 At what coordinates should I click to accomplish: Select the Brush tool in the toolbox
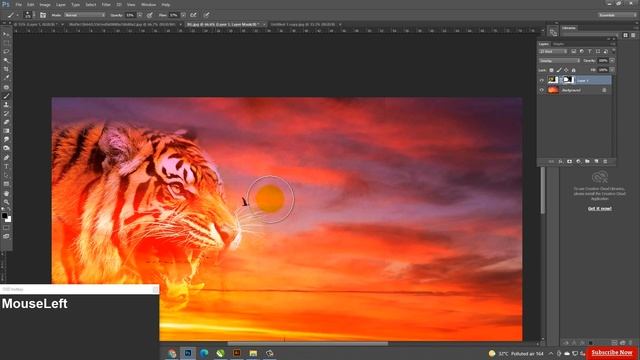click(6, 96)
